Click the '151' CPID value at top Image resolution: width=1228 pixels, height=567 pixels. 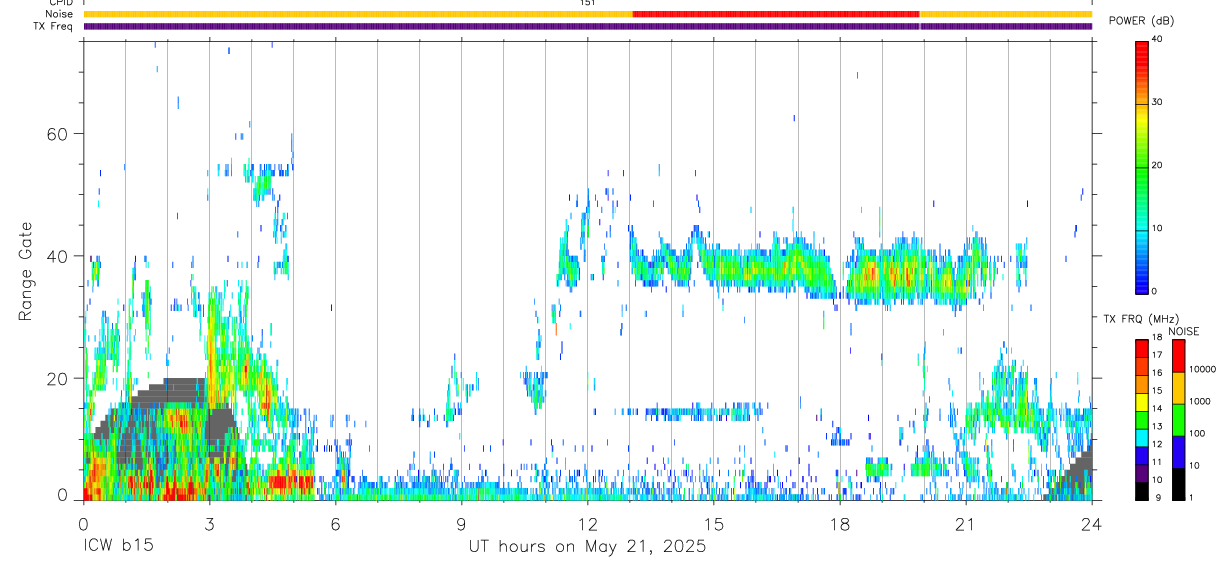(587, 3)
